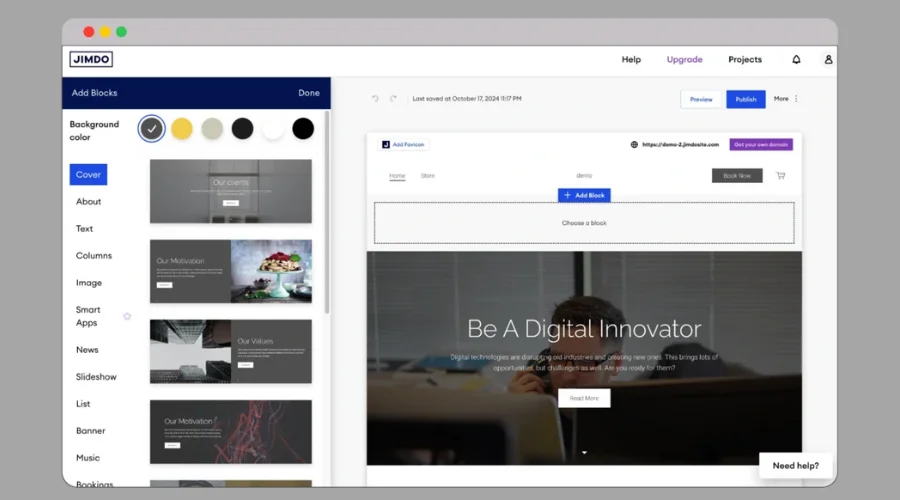Viewport: 900px width, 500px height.
Task: Click the down arrow on hero image
Action: tap(584, 453)
